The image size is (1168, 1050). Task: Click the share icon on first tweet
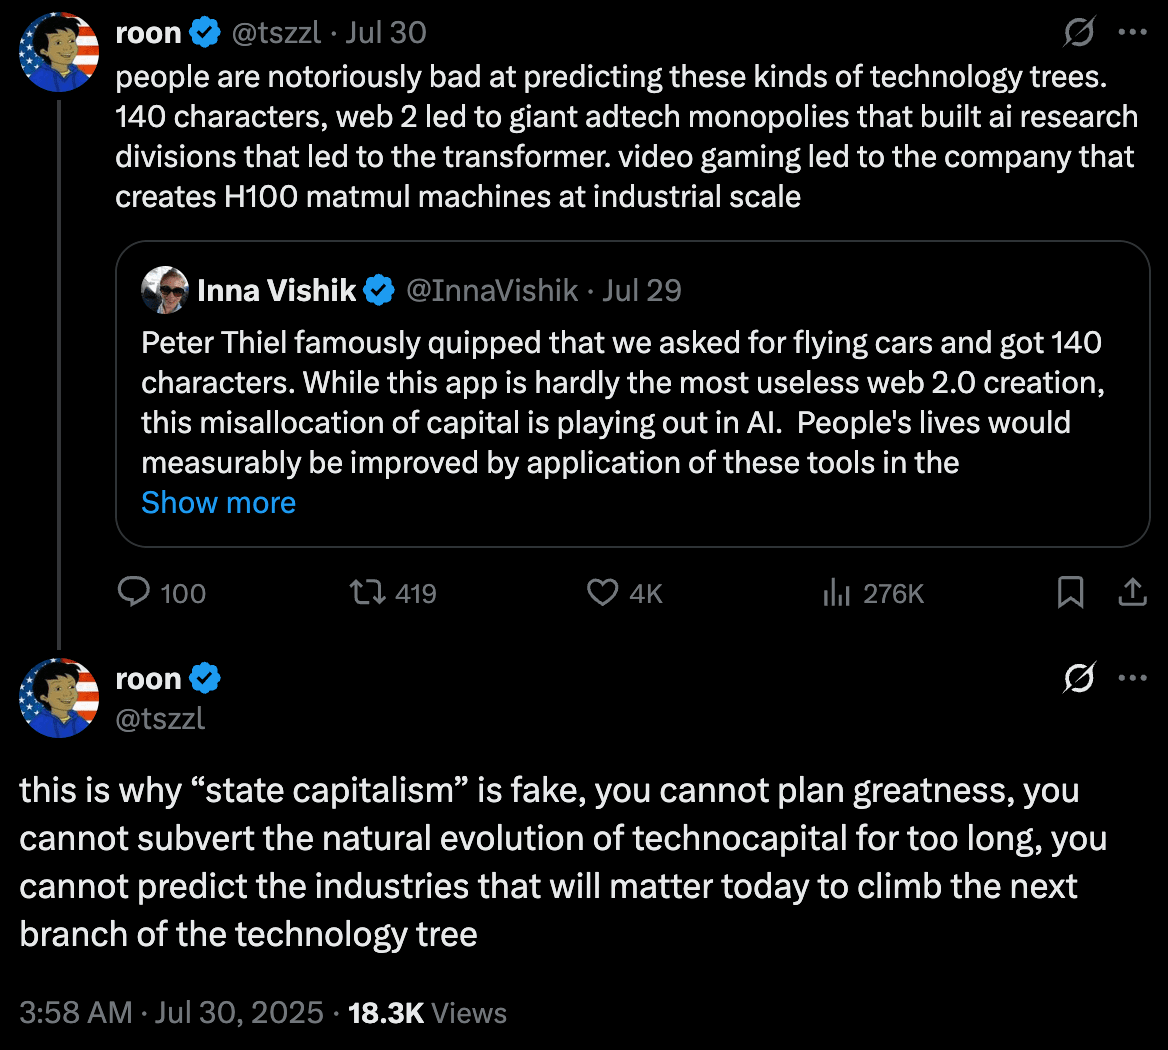click(1132, 593)
